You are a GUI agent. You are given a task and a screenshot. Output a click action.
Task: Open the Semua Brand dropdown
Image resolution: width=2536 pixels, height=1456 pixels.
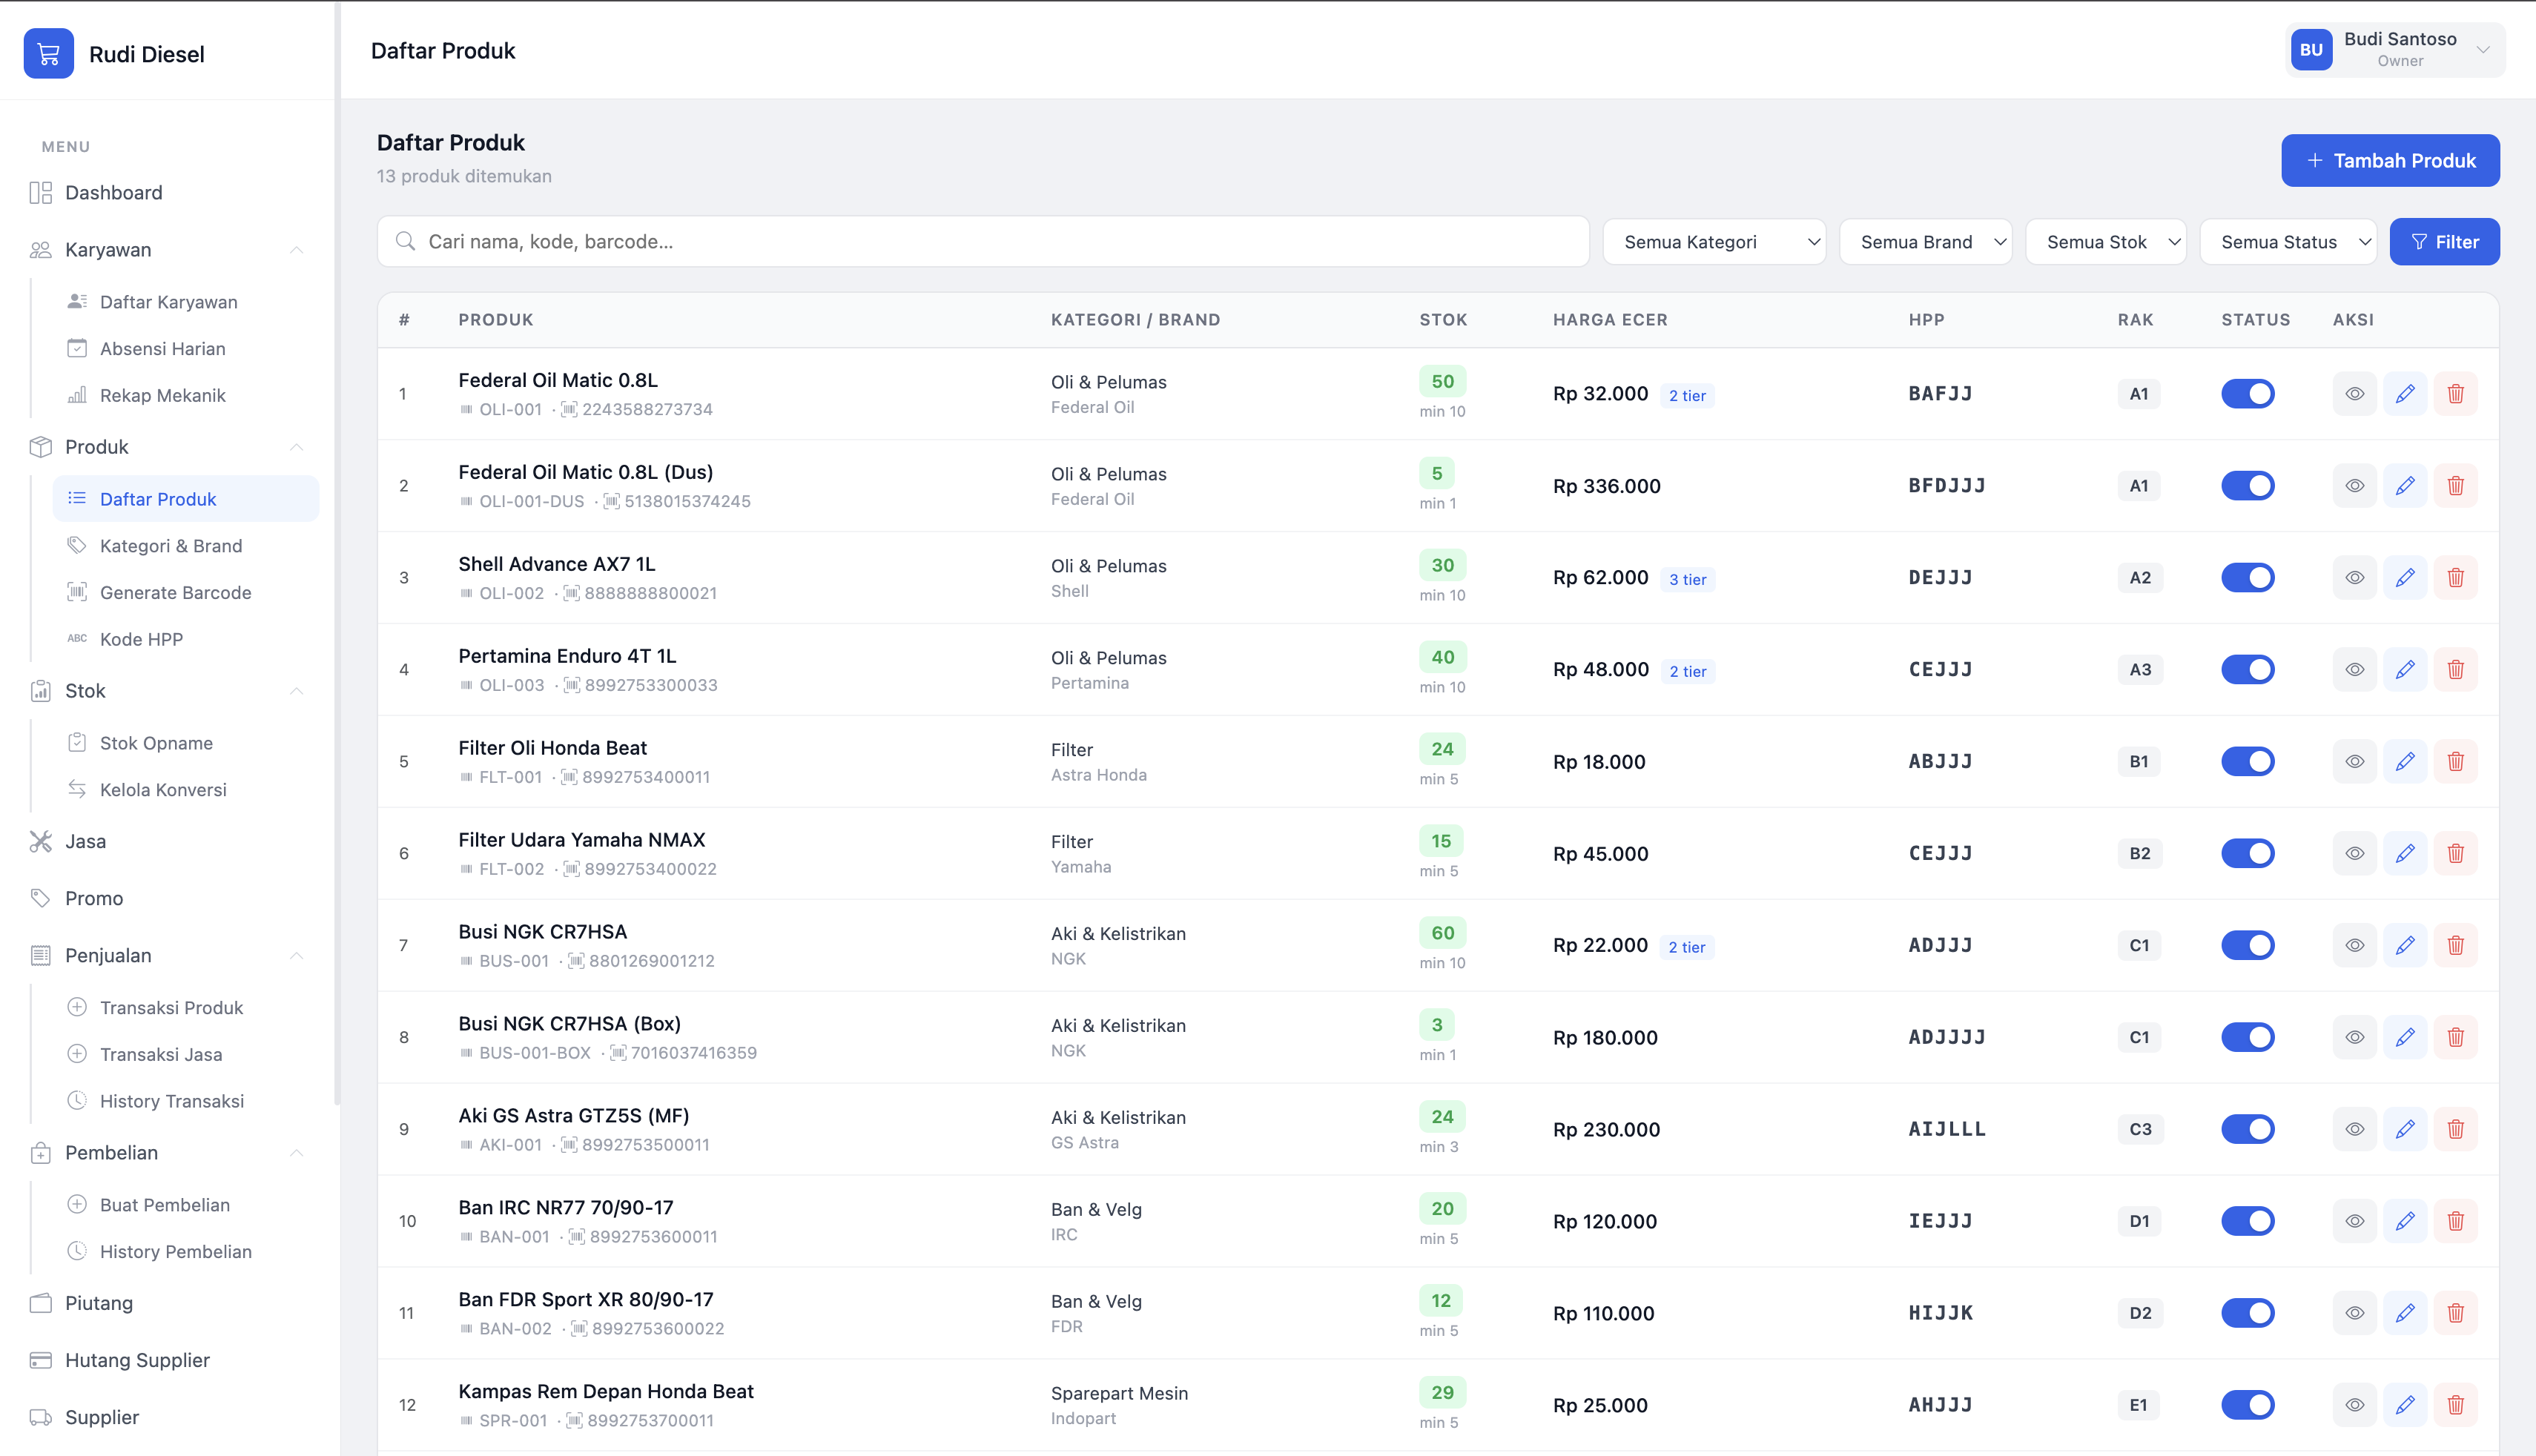point(1926,242)
